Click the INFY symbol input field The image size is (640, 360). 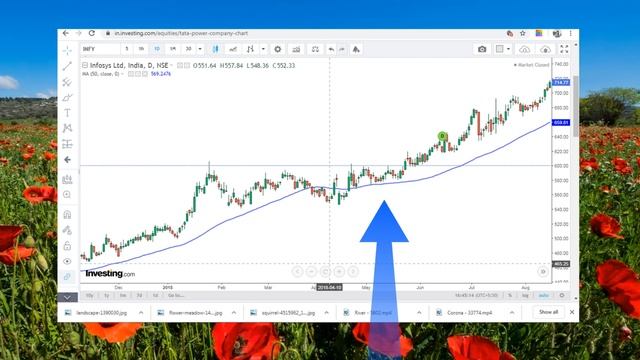pos(100,49)
